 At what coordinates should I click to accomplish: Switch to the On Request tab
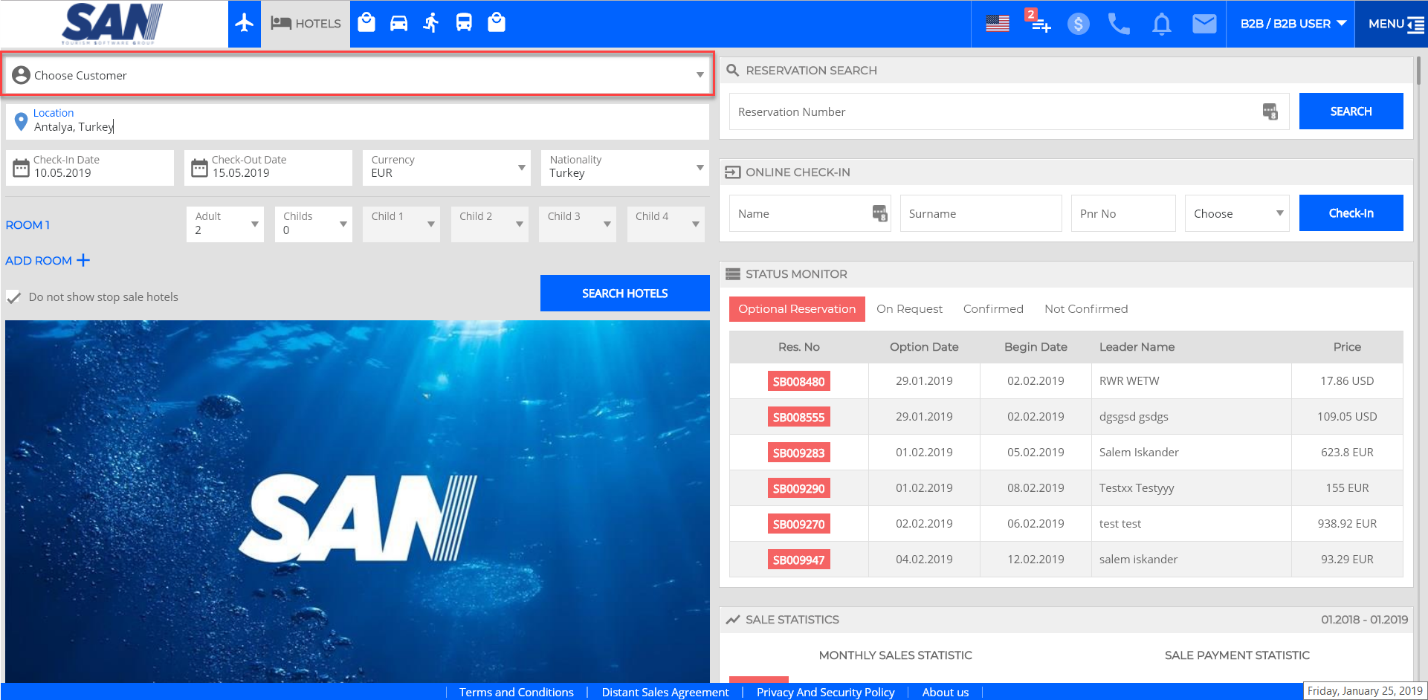(909, 309)
